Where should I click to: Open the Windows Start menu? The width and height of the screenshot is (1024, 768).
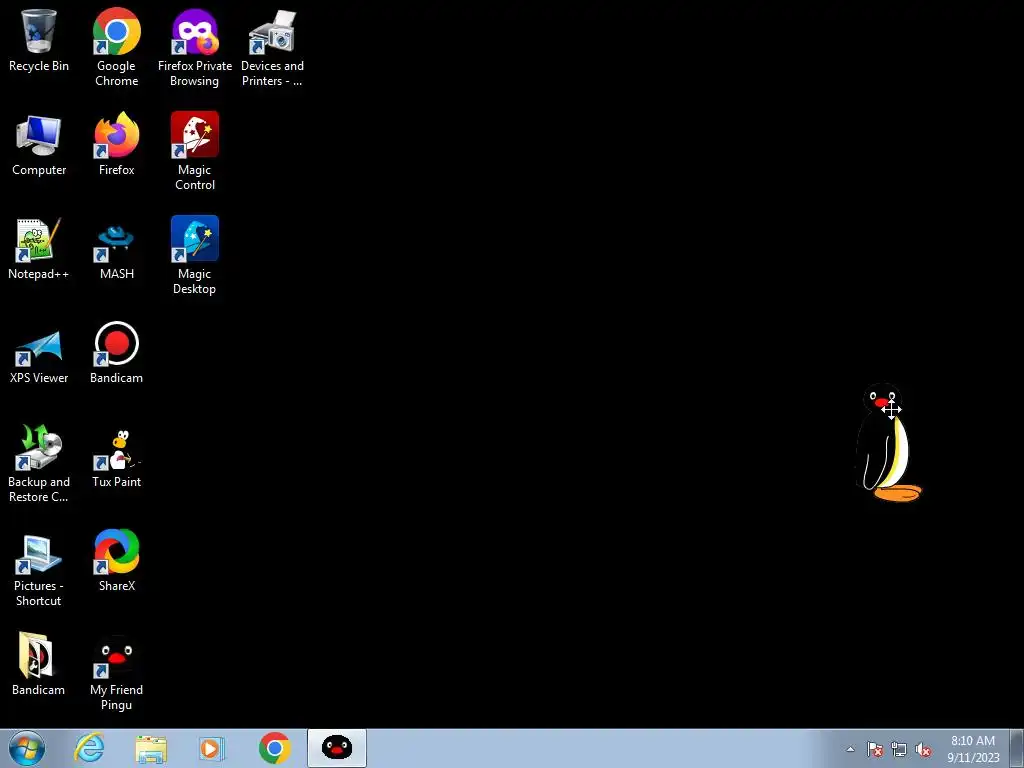point(27,748)
